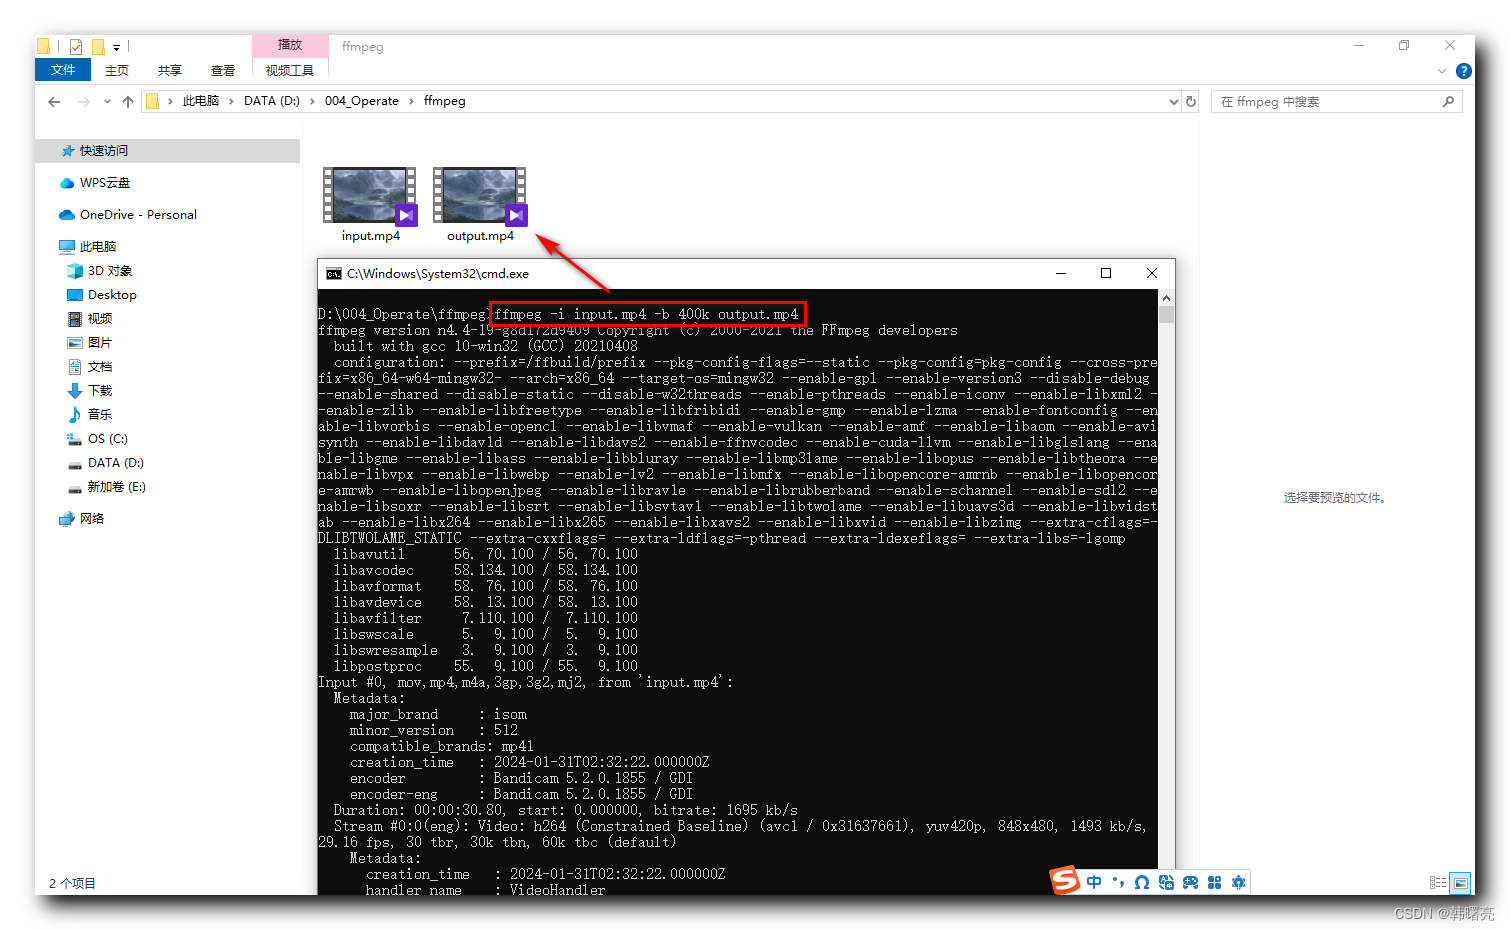Switch to details view icon in status bar
Screen dimensions: 1510x930
click(x=1437, y=883)
